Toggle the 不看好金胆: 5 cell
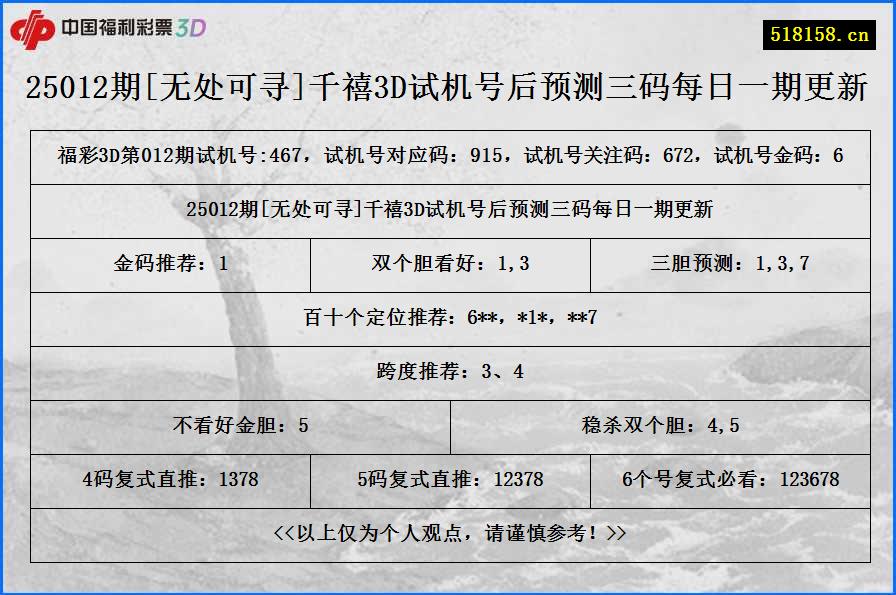The width and height of the screenshot is (896, 595). [x=240, y=425]
